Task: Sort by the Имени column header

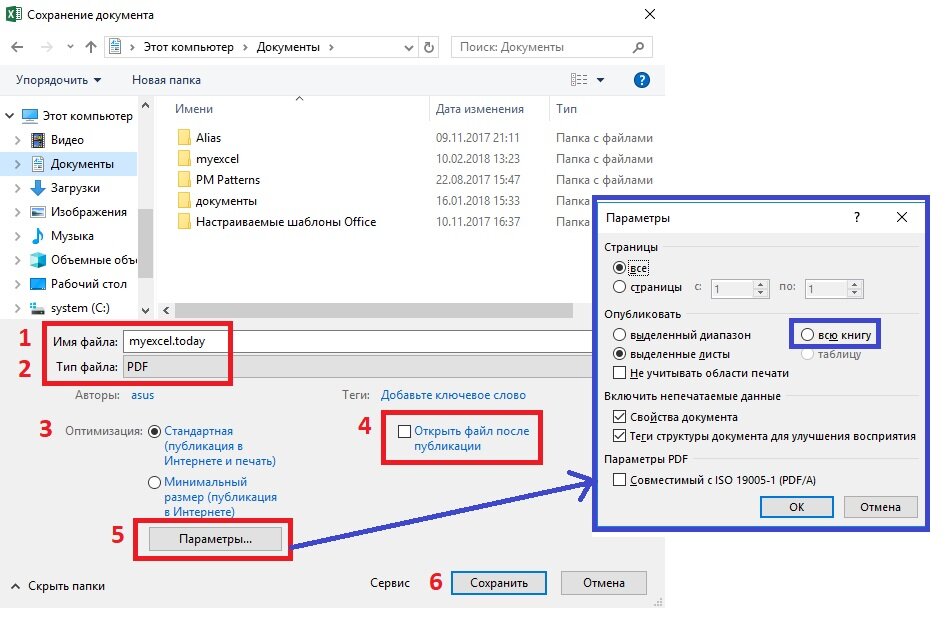Action: [x=194, y=109]
